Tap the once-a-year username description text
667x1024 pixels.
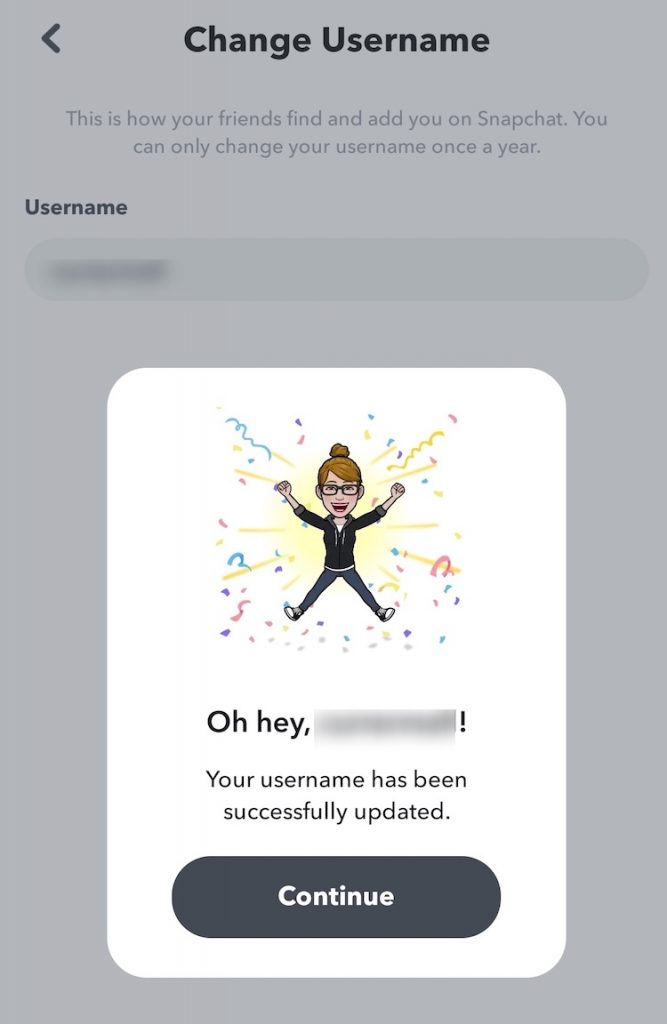pos(336,133)
